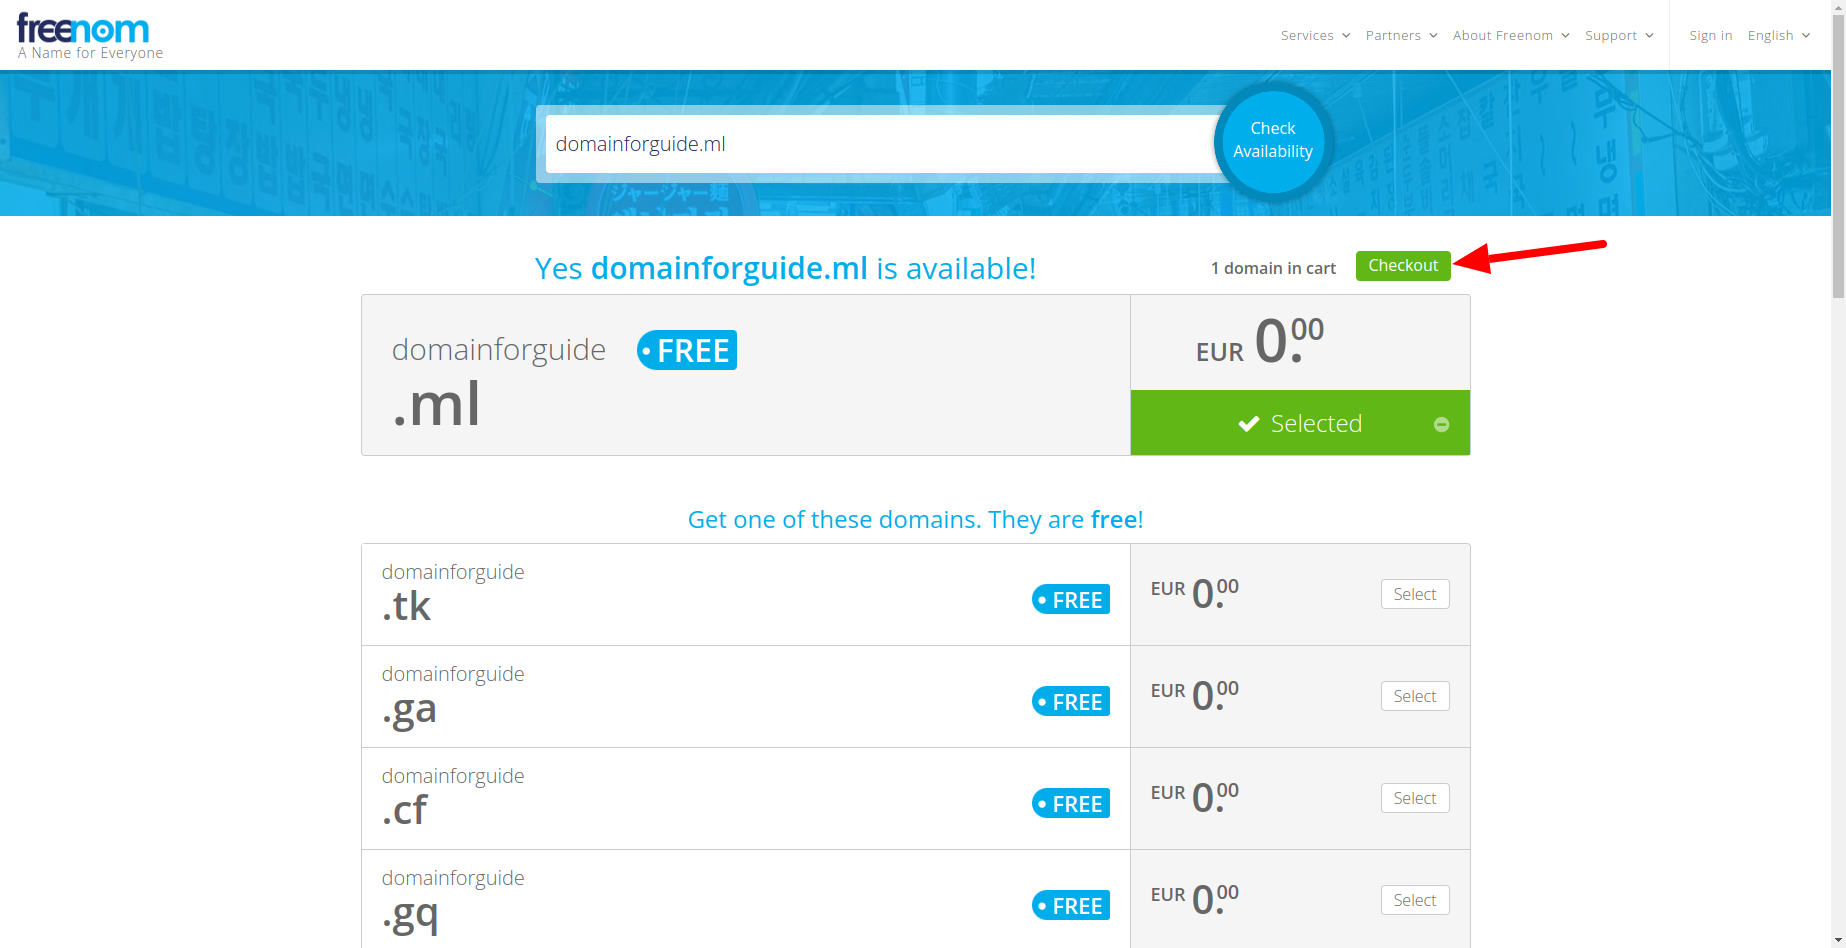This screenshot has width=1846, height=948.
Task: Click the EUR 0.00 price in .tk row
Action: coord(1195,593)
